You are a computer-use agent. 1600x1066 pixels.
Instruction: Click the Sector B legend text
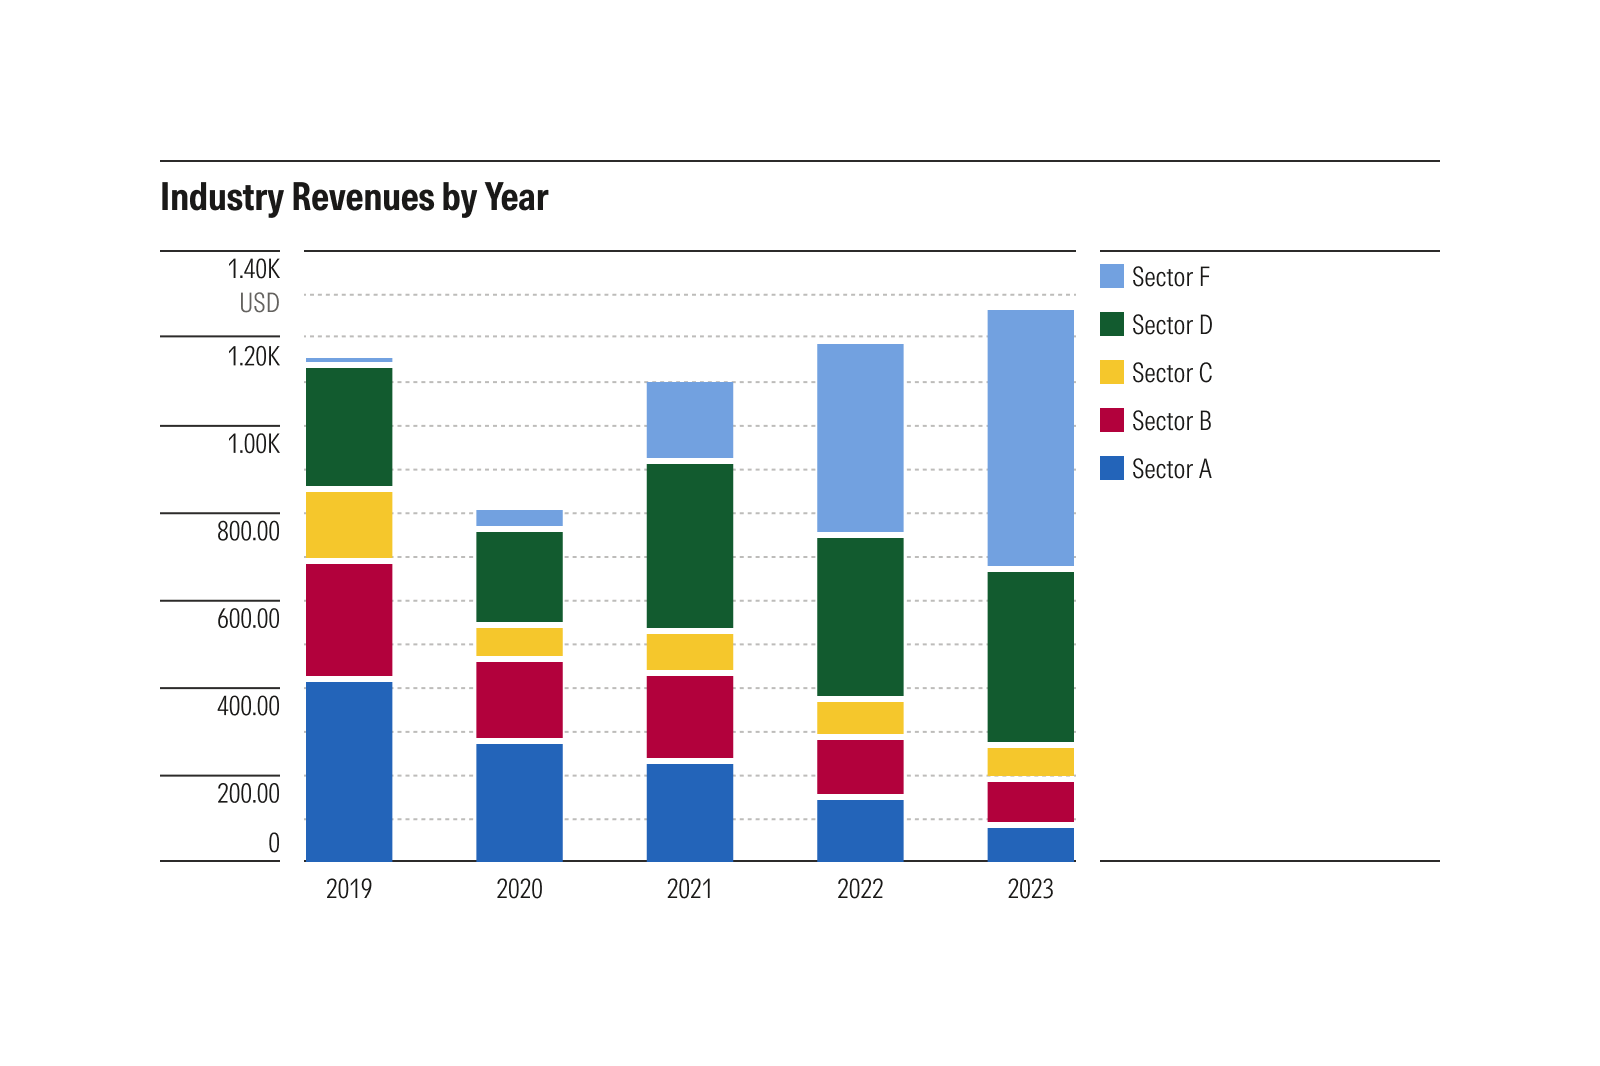click(1172, 421)
